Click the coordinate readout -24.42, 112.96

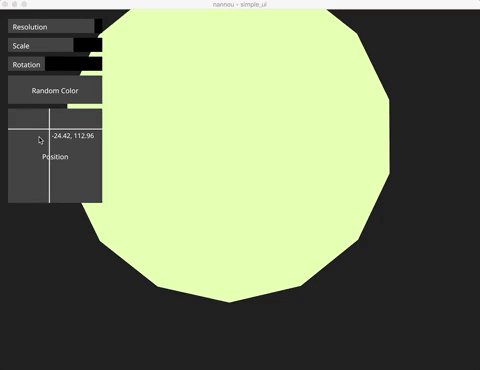pos(73,136)
